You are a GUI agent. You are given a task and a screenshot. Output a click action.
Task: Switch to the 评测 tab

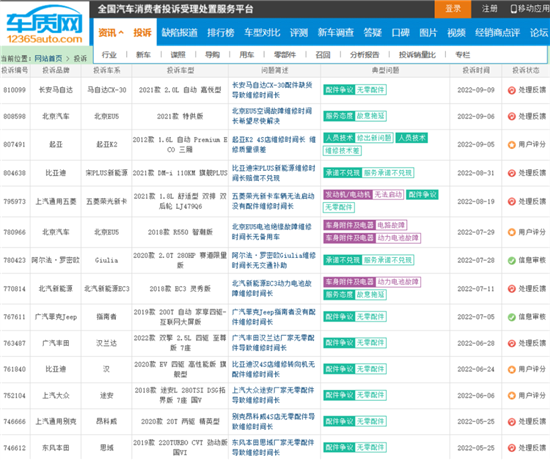click(299, 33)
